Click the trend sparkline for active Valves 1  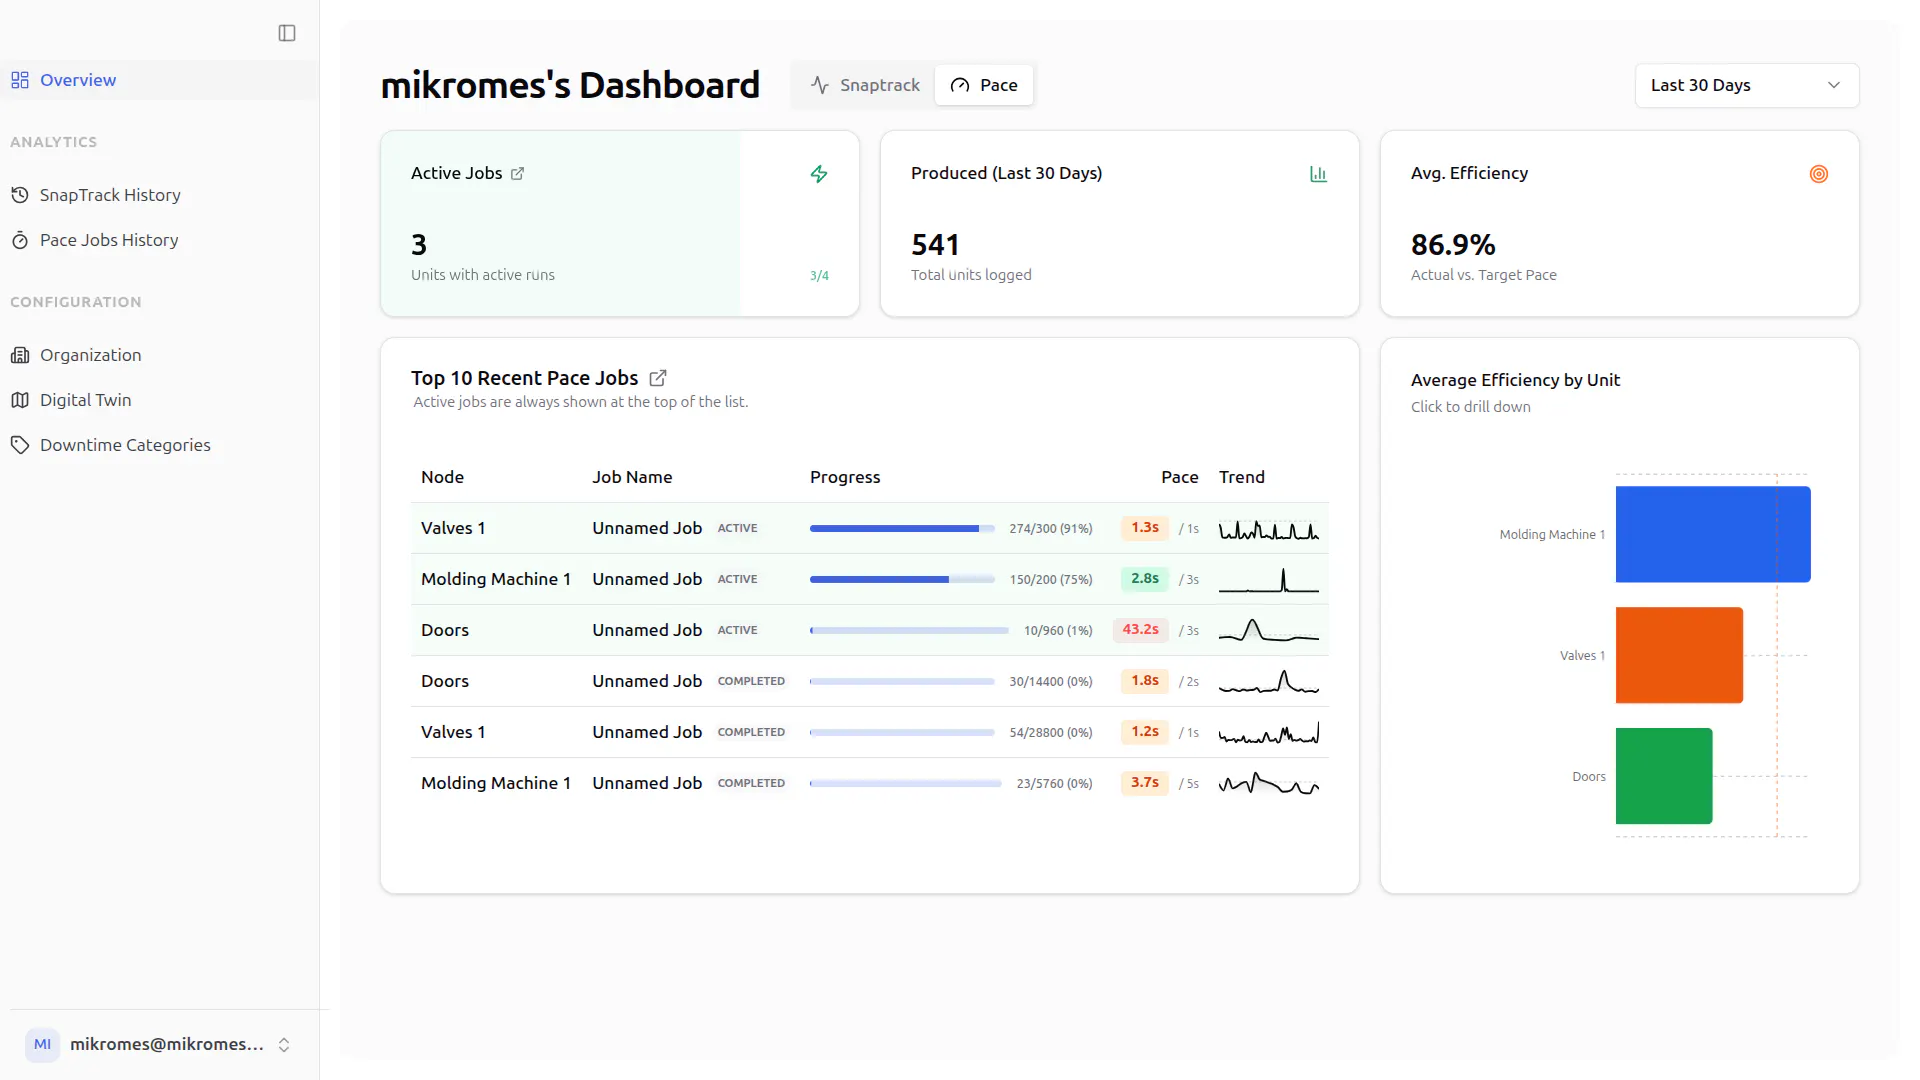[1269, 529]
